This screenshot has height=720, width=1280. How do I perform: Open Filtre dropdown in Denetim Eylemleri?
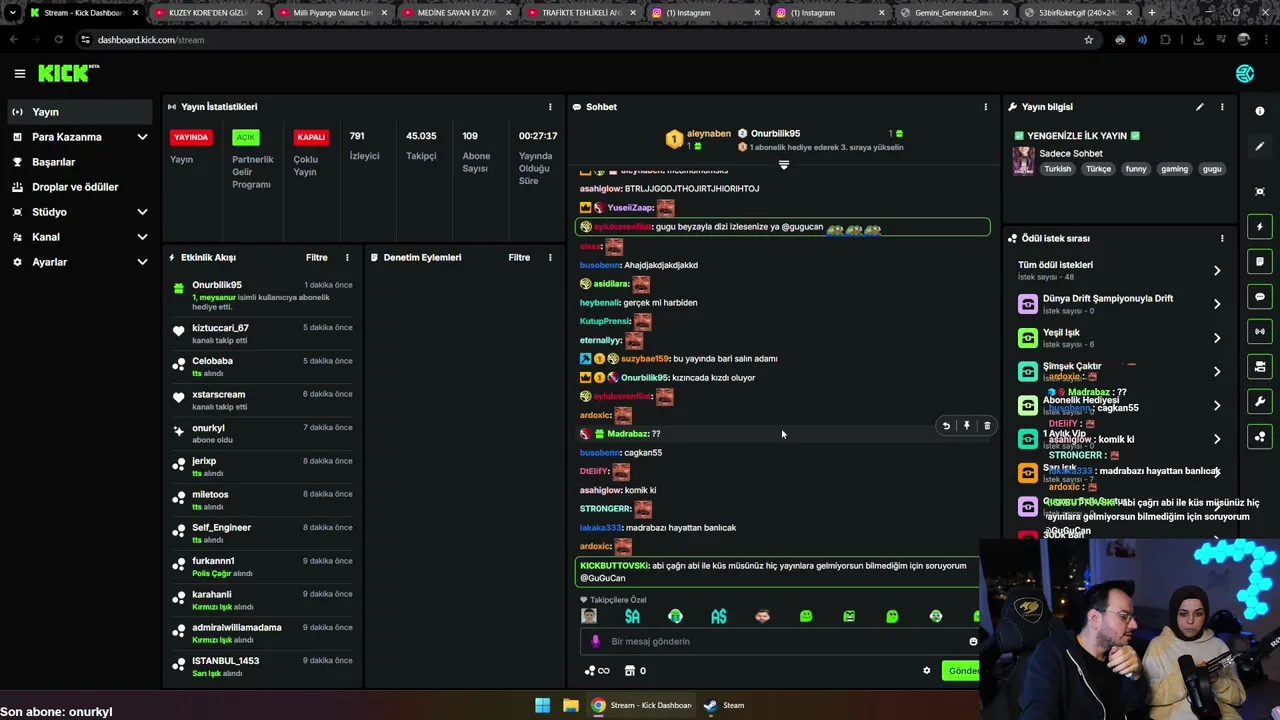(519, 258)
